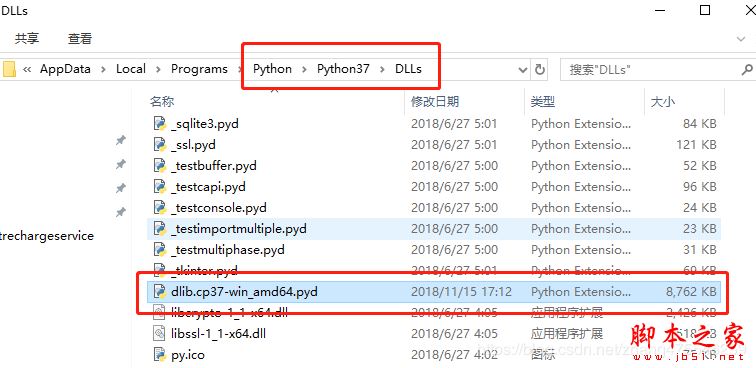Click the search magnifier icon
Image resolution: width=756 pixels, height=368 pixels.
746,69
